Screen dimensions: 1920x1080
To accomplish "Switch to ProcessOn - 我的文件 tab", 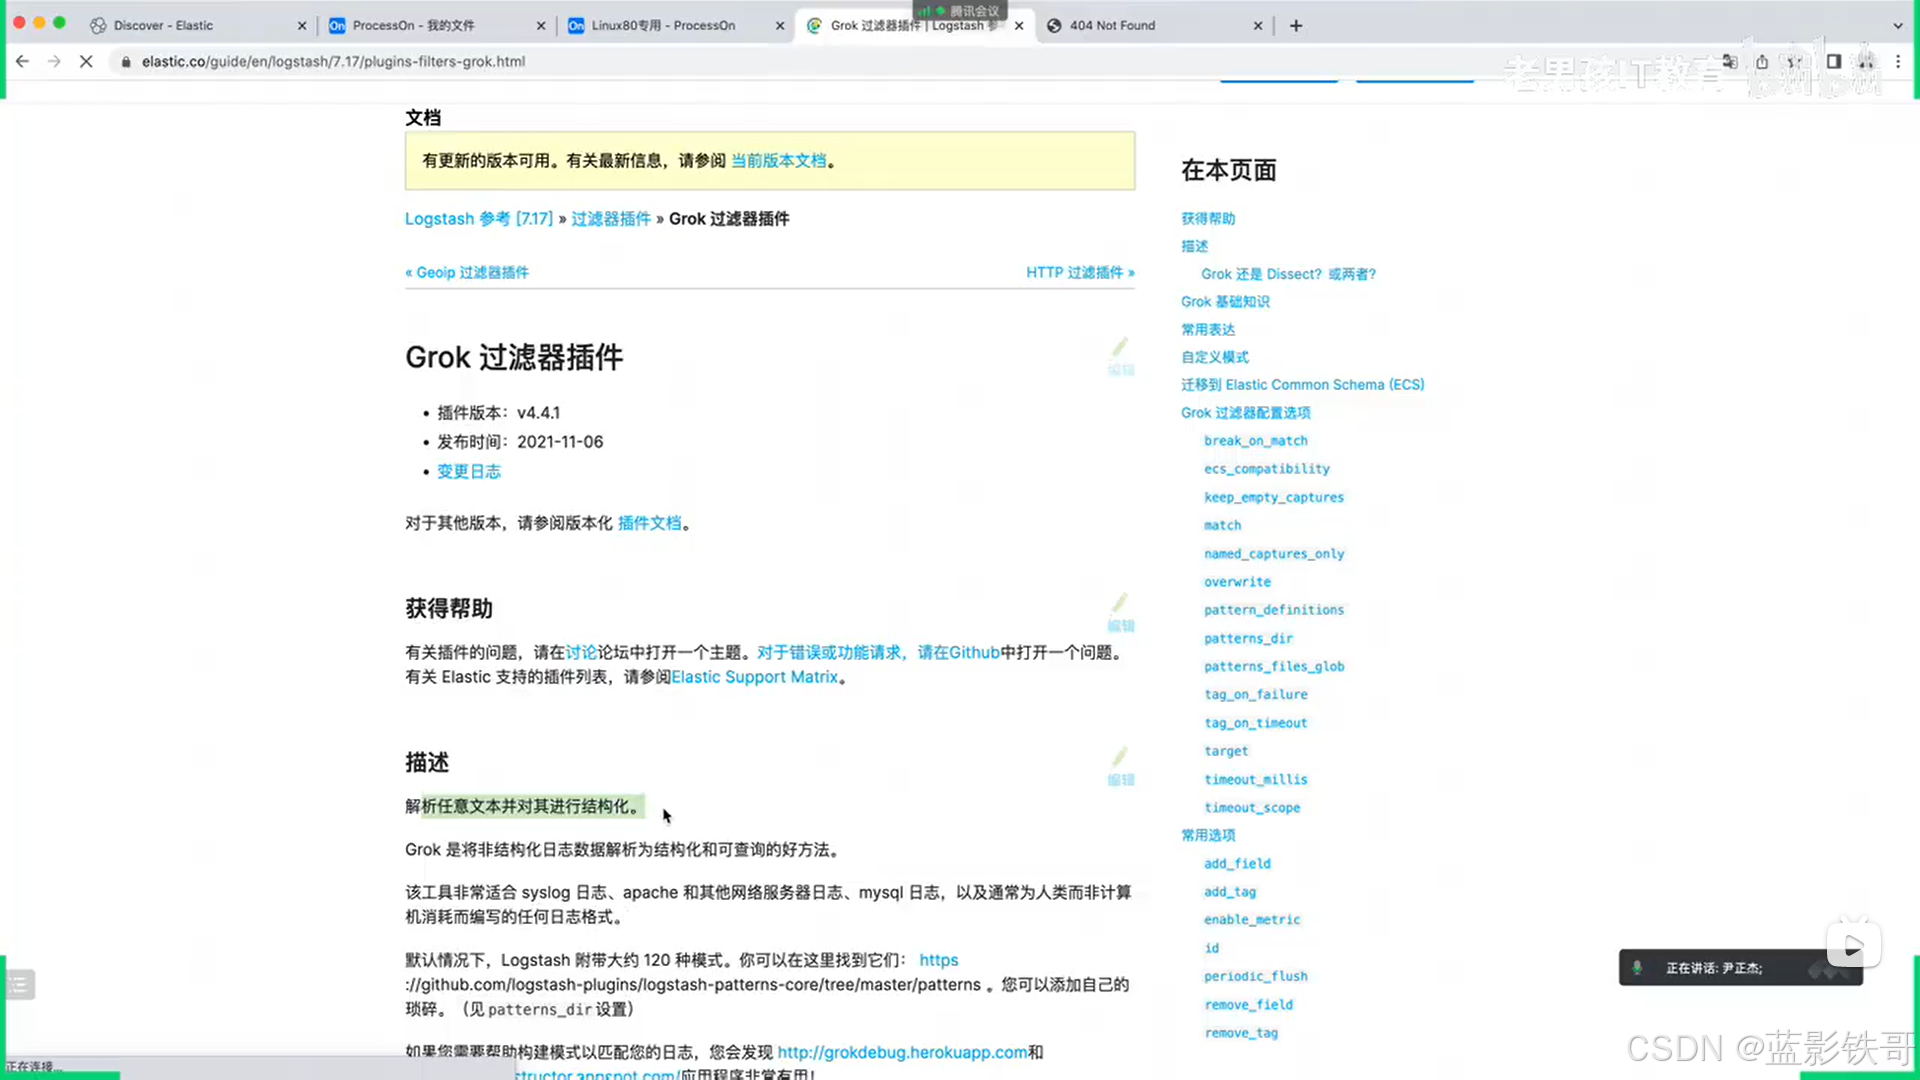I will 413,25.
